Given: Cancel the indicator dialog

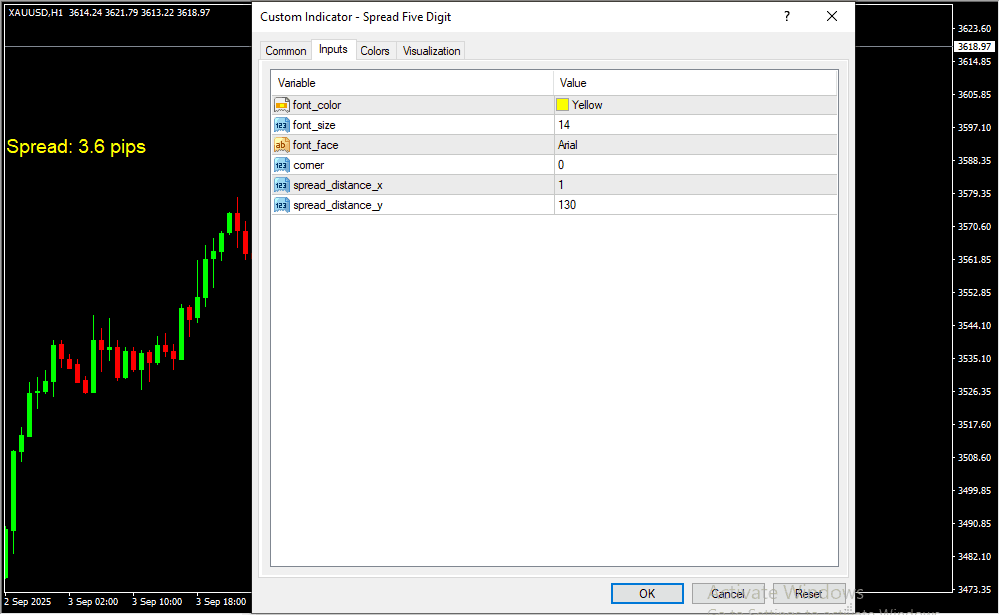Looking at the screenshot, I should pyautogui.click(x=728, y=594).
